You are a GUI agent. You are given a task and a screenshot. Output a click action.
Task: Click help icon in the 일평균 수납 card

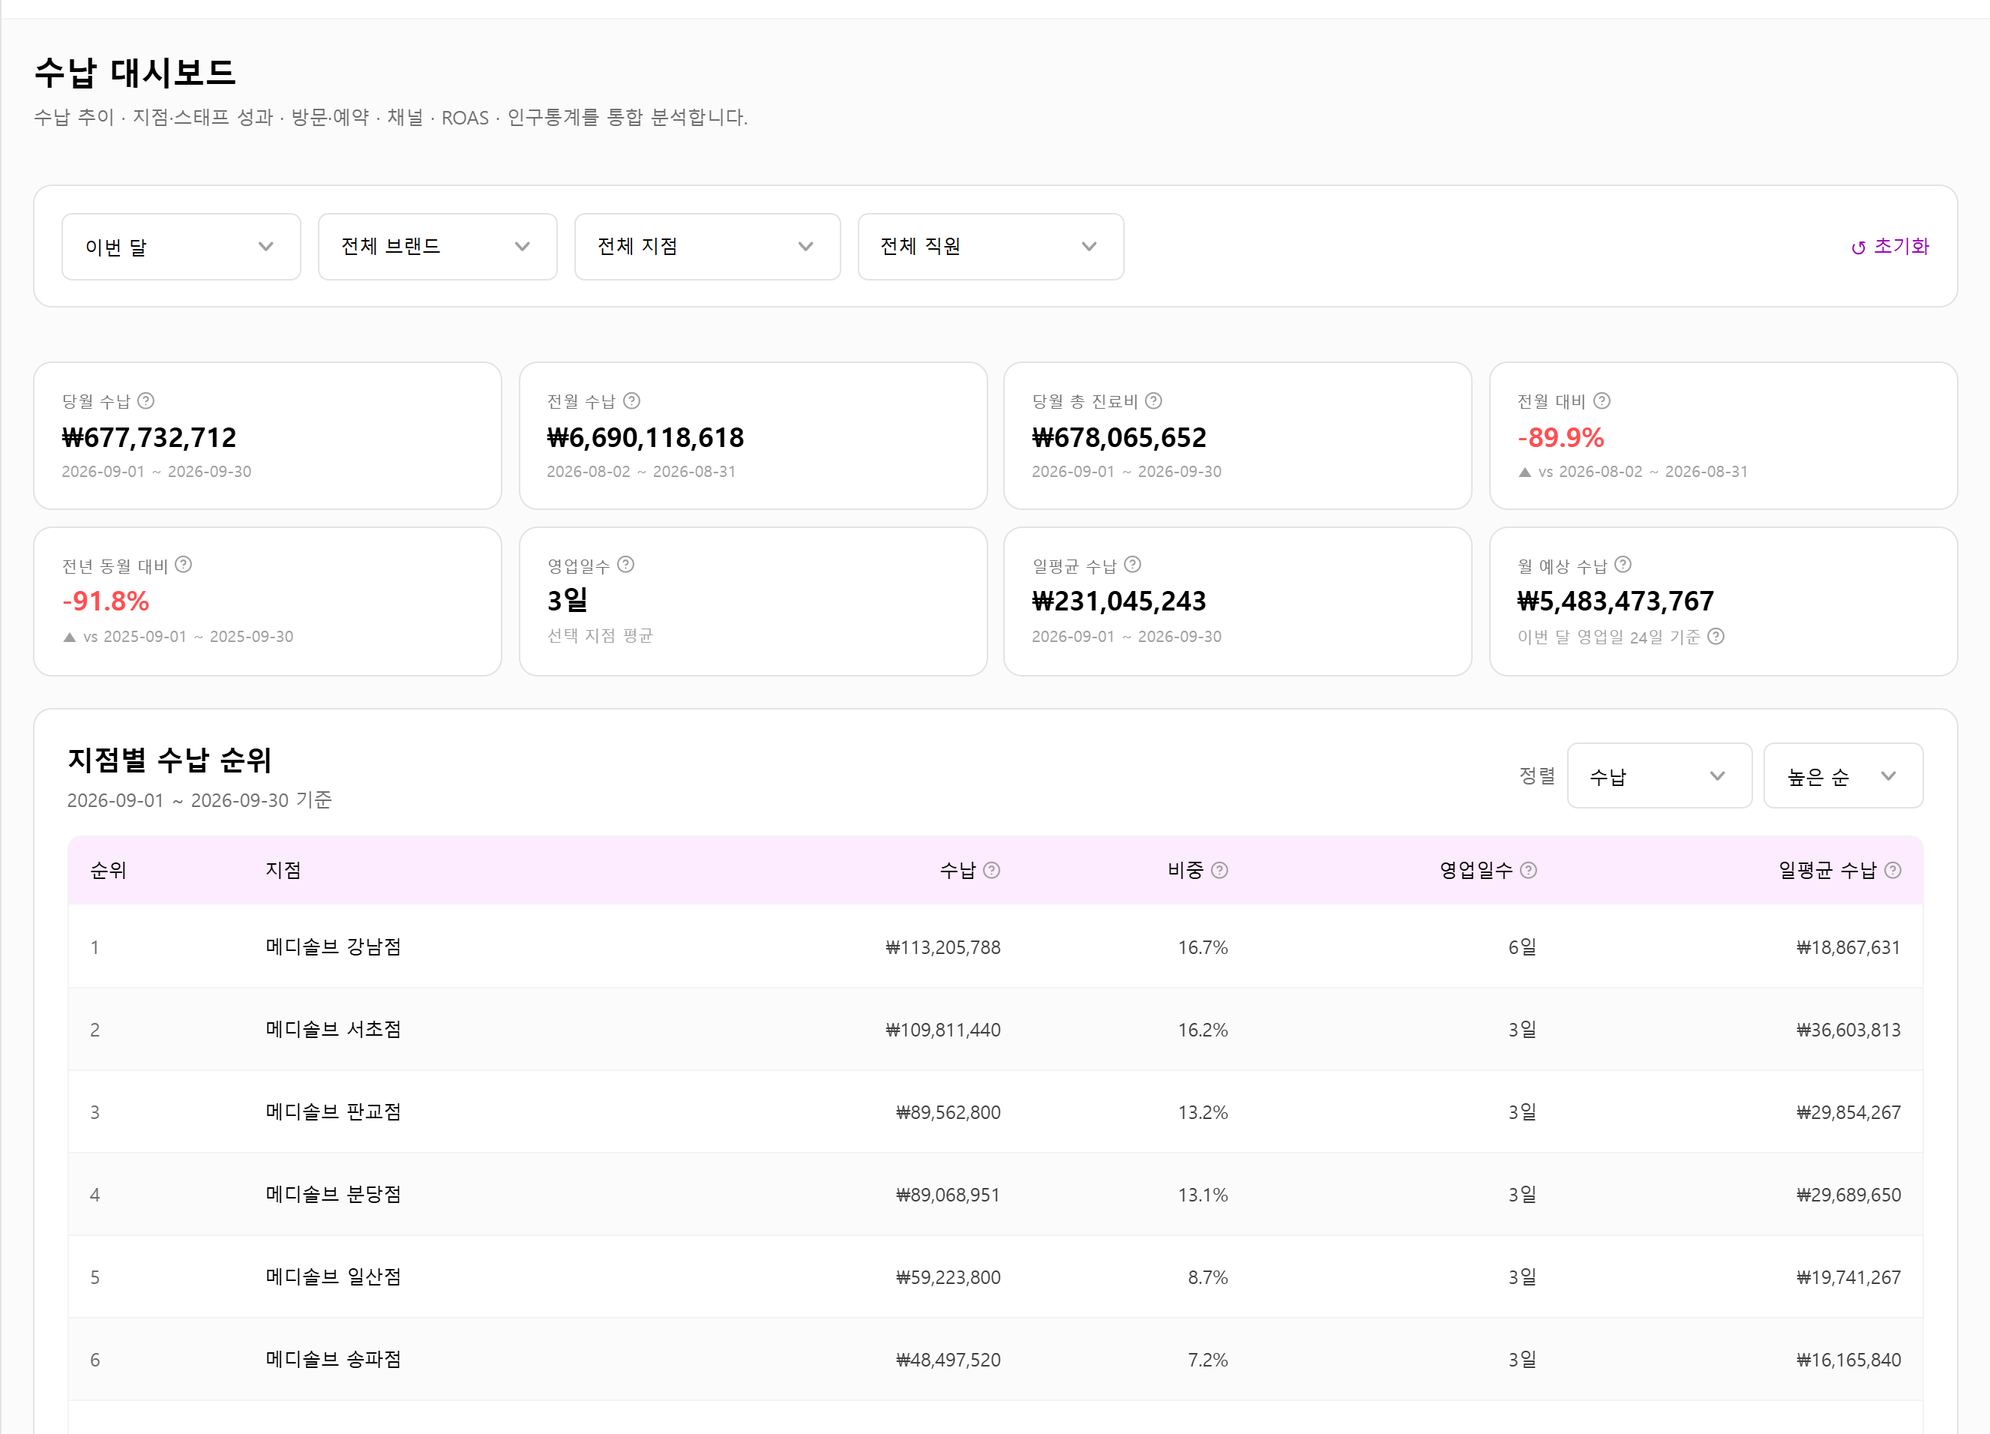[x=1133, y=565]
